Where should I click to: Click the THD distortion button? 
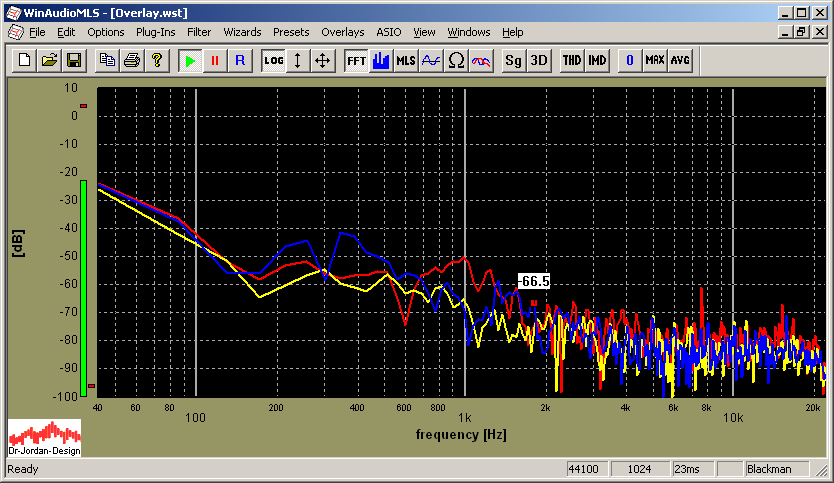point(572,60)
